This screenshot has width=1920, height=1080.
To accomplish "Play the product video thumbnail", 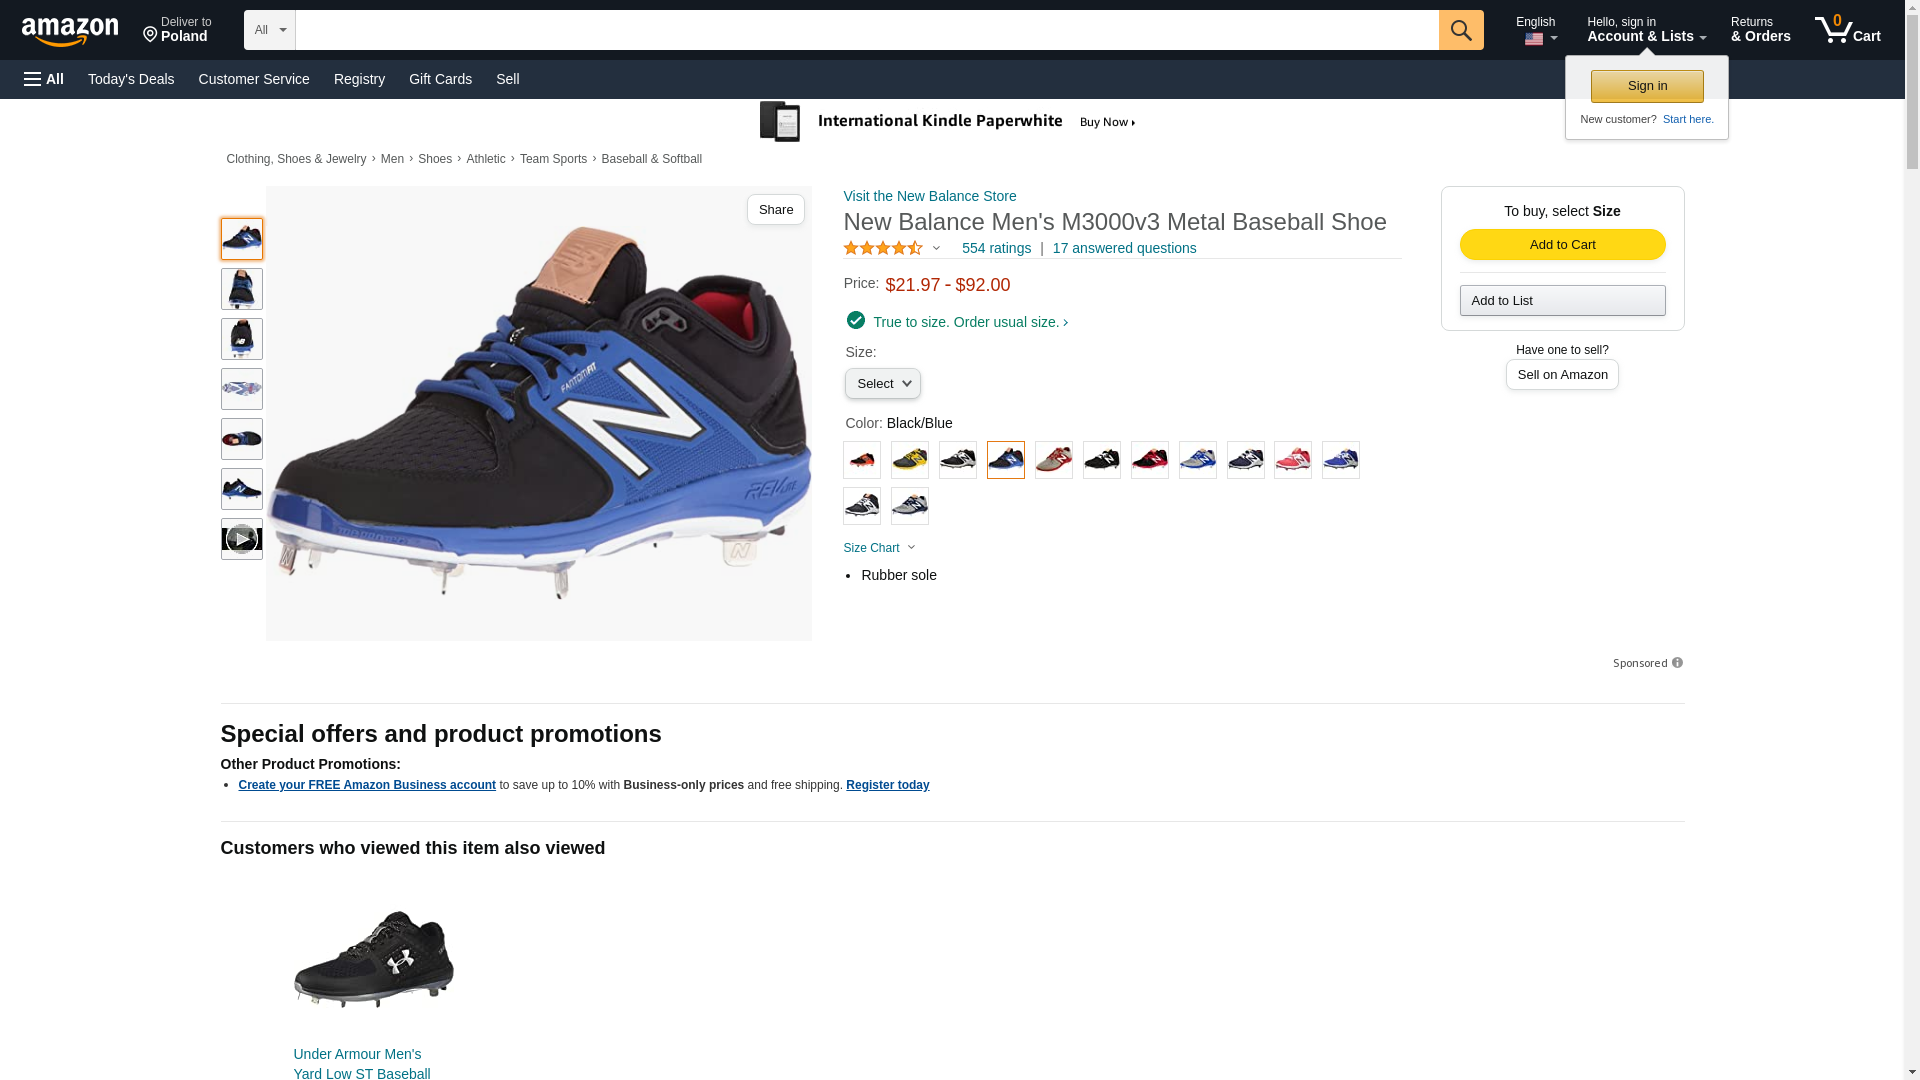I will pyautogui.click(x=241, y=539).
